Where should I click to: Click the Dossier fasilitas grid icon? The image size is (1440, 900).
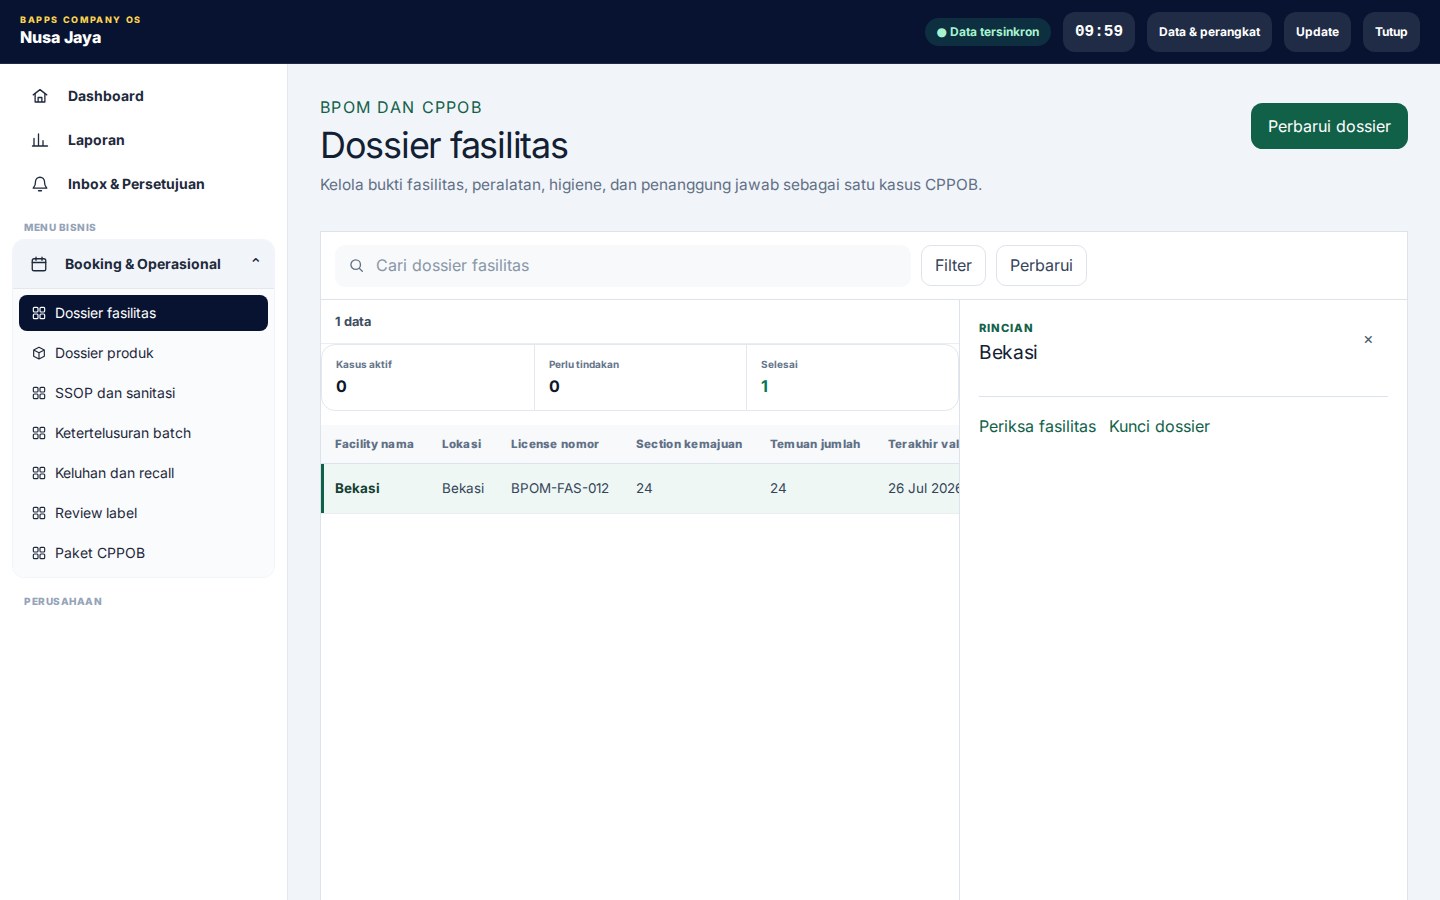click(x=39, y=313)
